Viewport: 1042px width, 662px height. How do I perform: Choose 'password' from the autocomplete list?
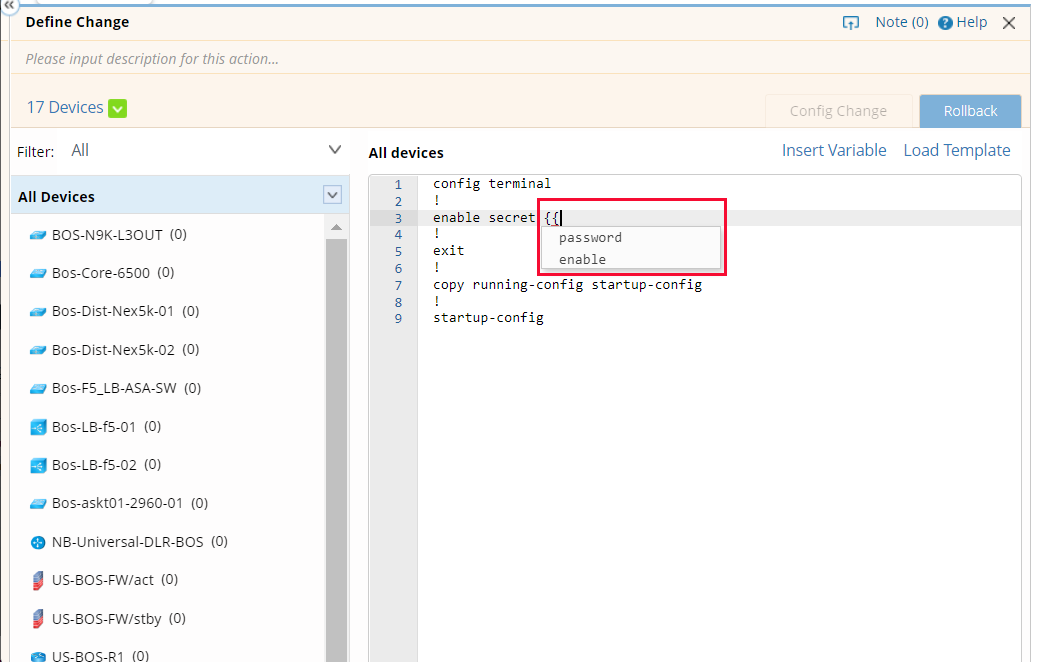point(590,238)
